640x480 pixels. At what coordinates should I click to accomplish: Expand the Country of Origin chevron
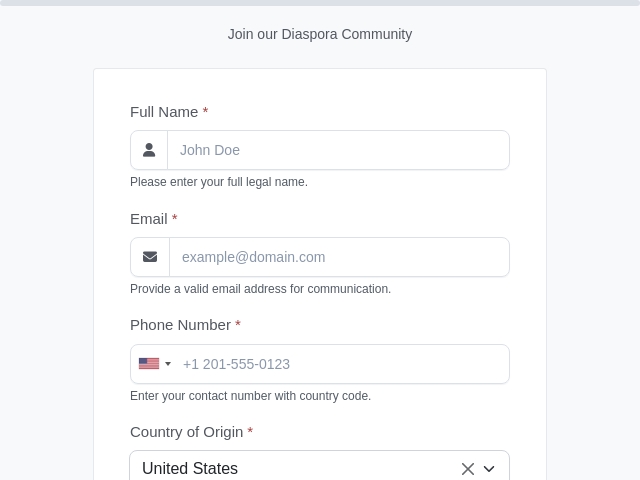(x=489, y=469)
